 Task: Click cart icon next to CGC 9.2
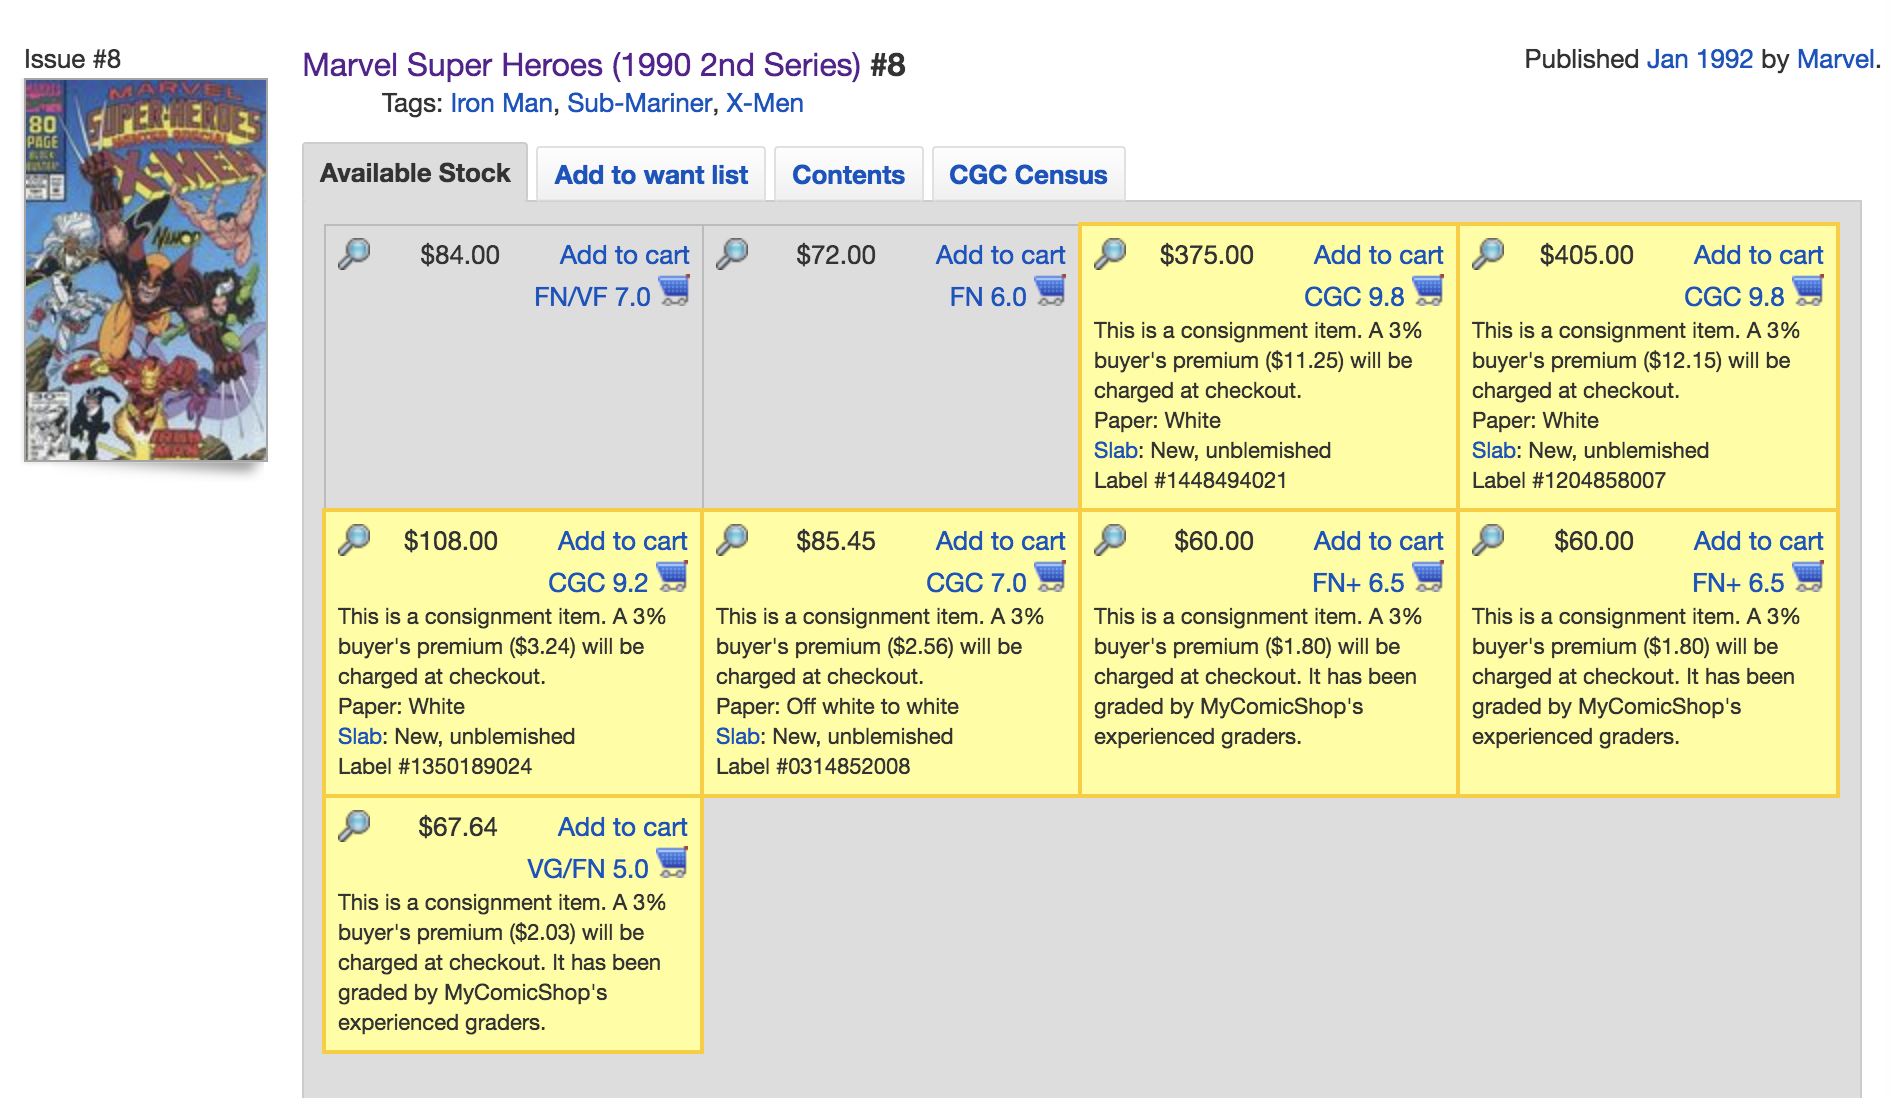click(x=672, y=577)
